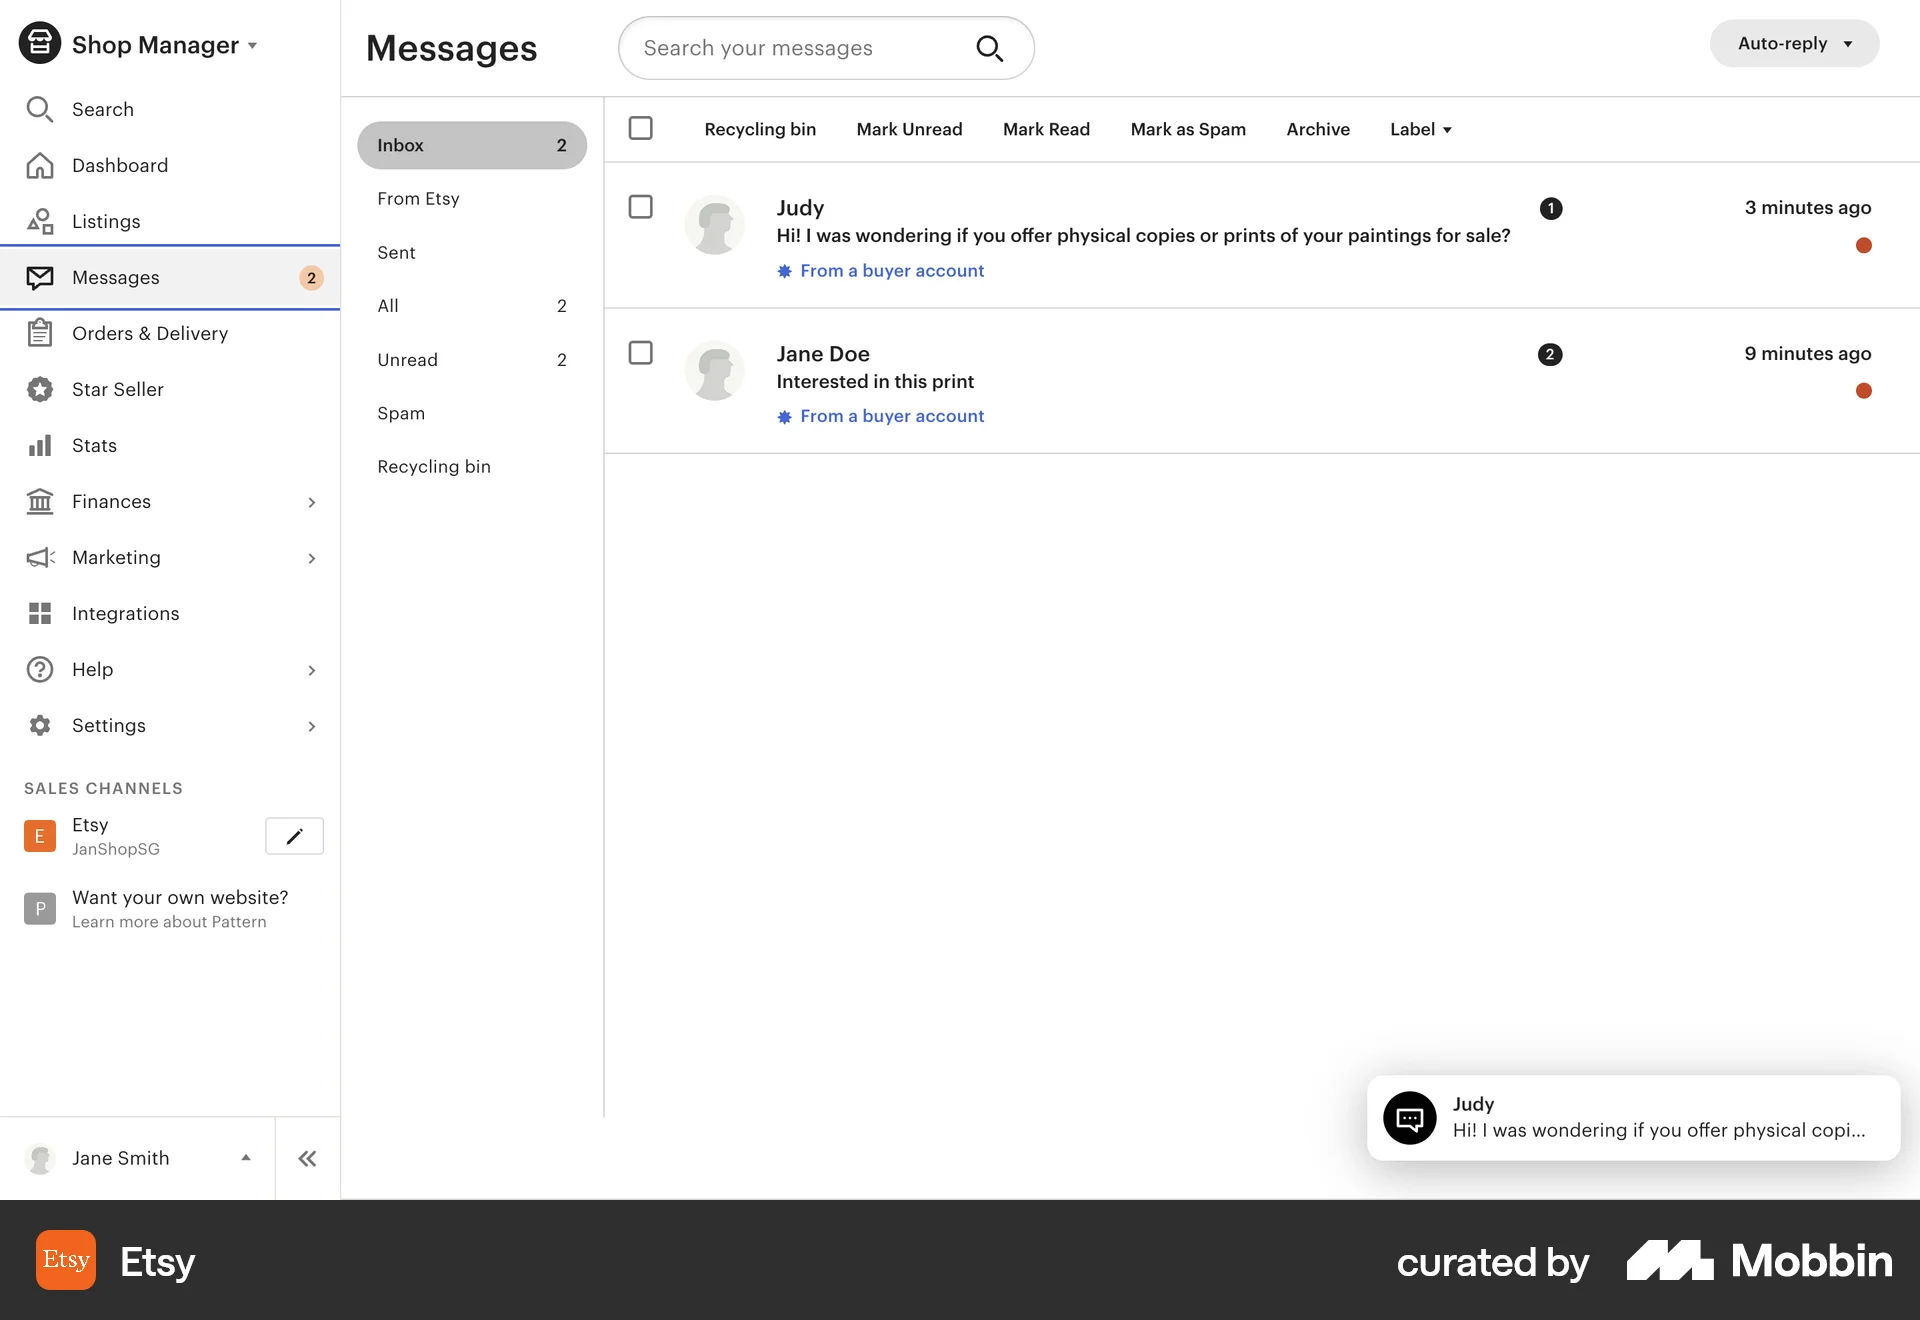
Task: Open the Spam folder
Action: pyautogui.click(x=400, y=413)
